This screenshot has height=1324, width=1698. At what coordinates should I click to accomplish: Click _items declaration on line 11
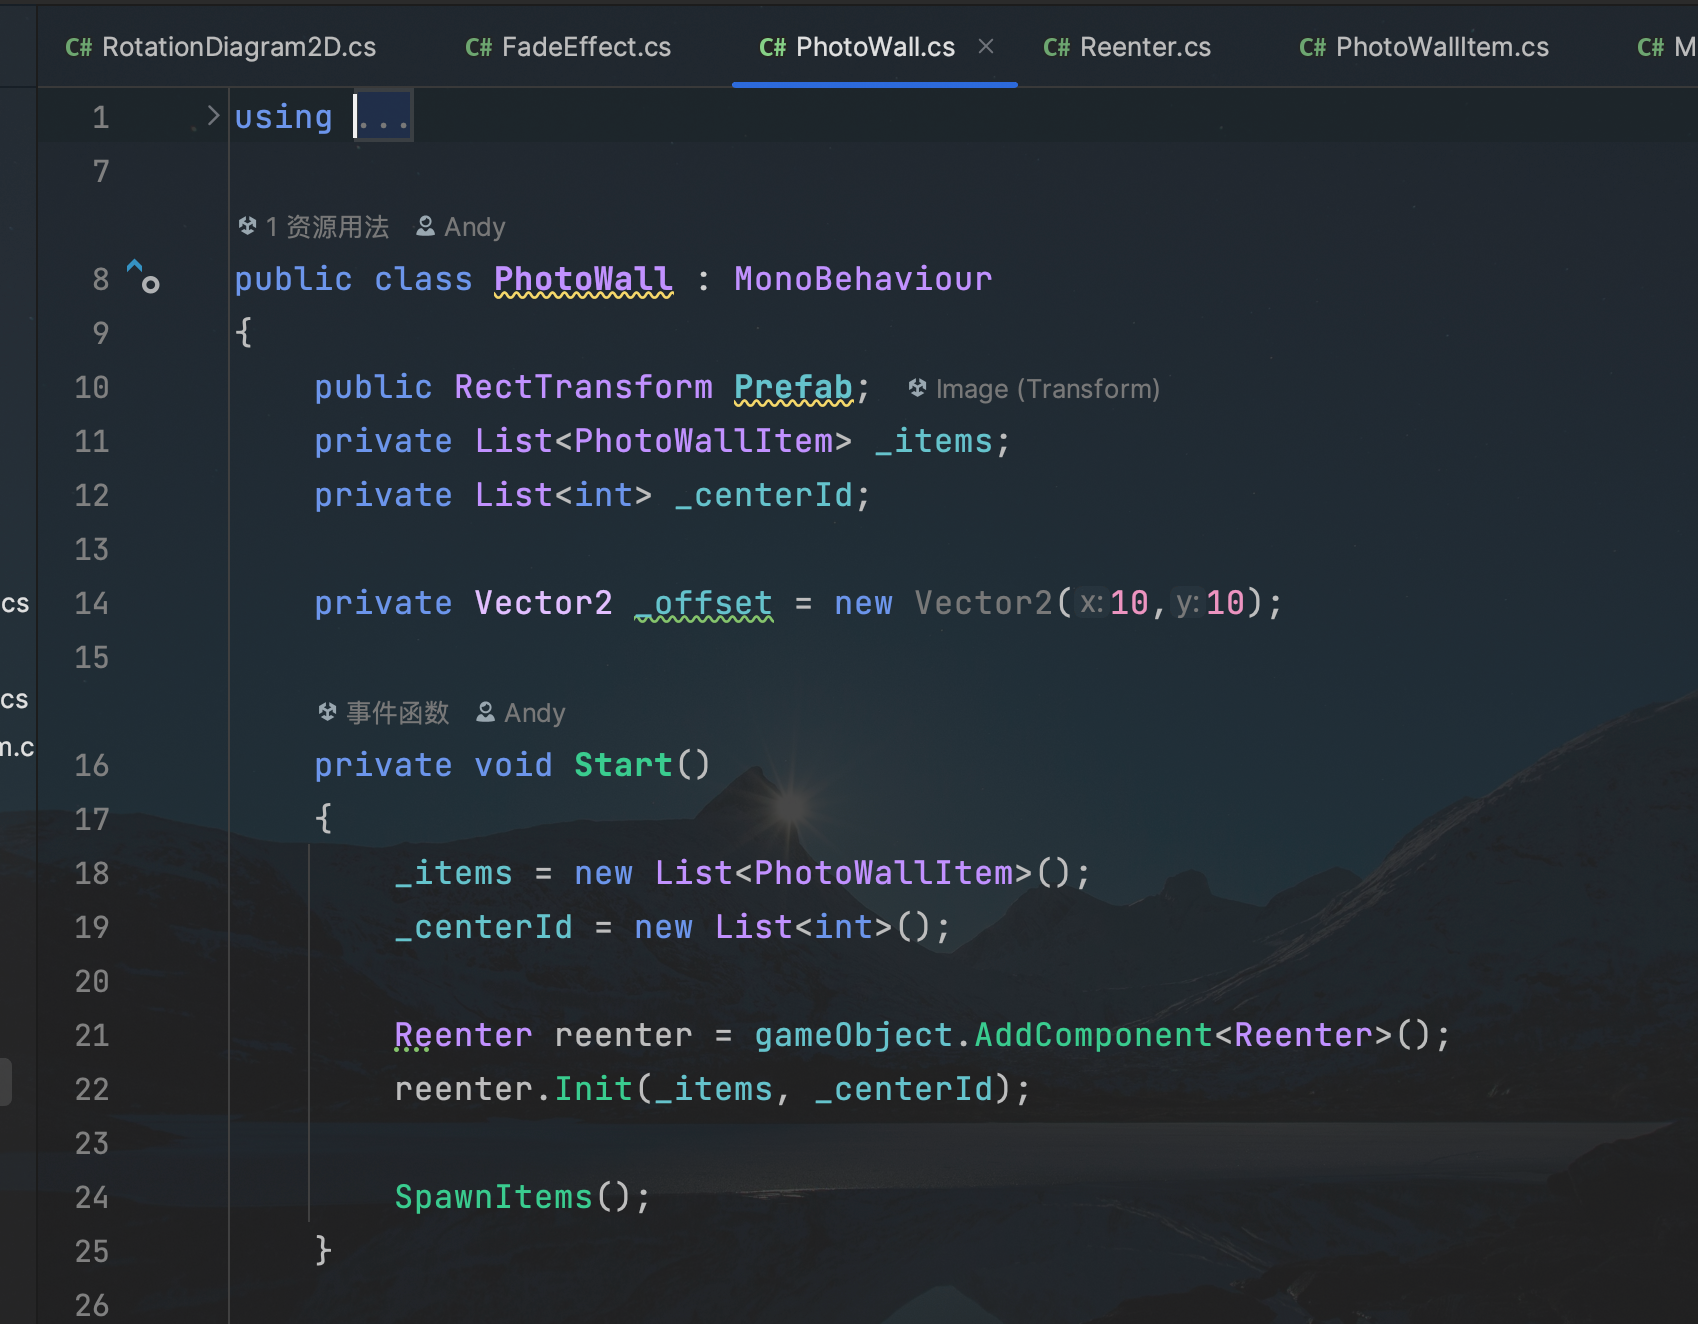(x=933, y=441)
